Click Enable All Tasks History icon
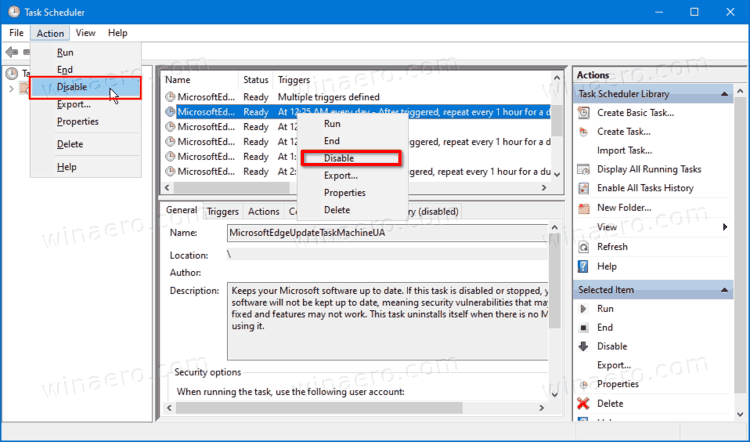750x442 pixels. coord(584,188)
